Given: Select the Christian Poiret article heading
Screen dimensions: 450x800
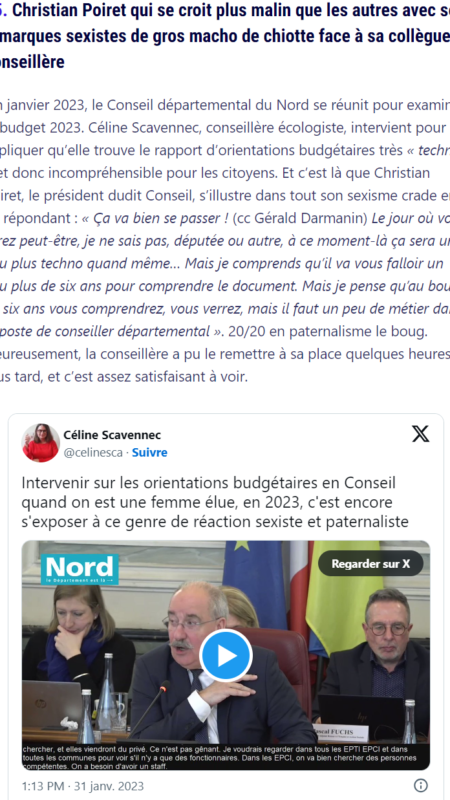Looking at the screenshot, I should click(x=225, y=37).
